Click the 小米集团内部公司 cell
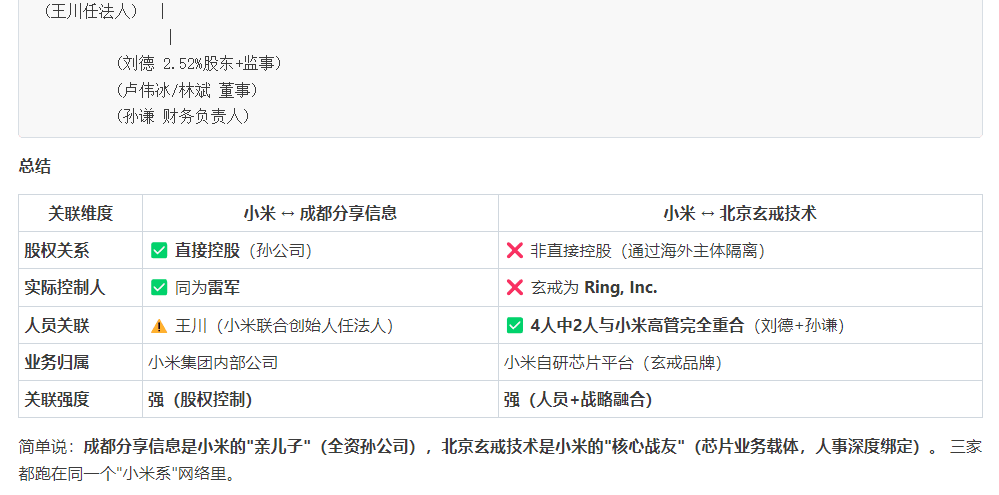This screenshot has height=495, width=999. (x=320, y=362)
